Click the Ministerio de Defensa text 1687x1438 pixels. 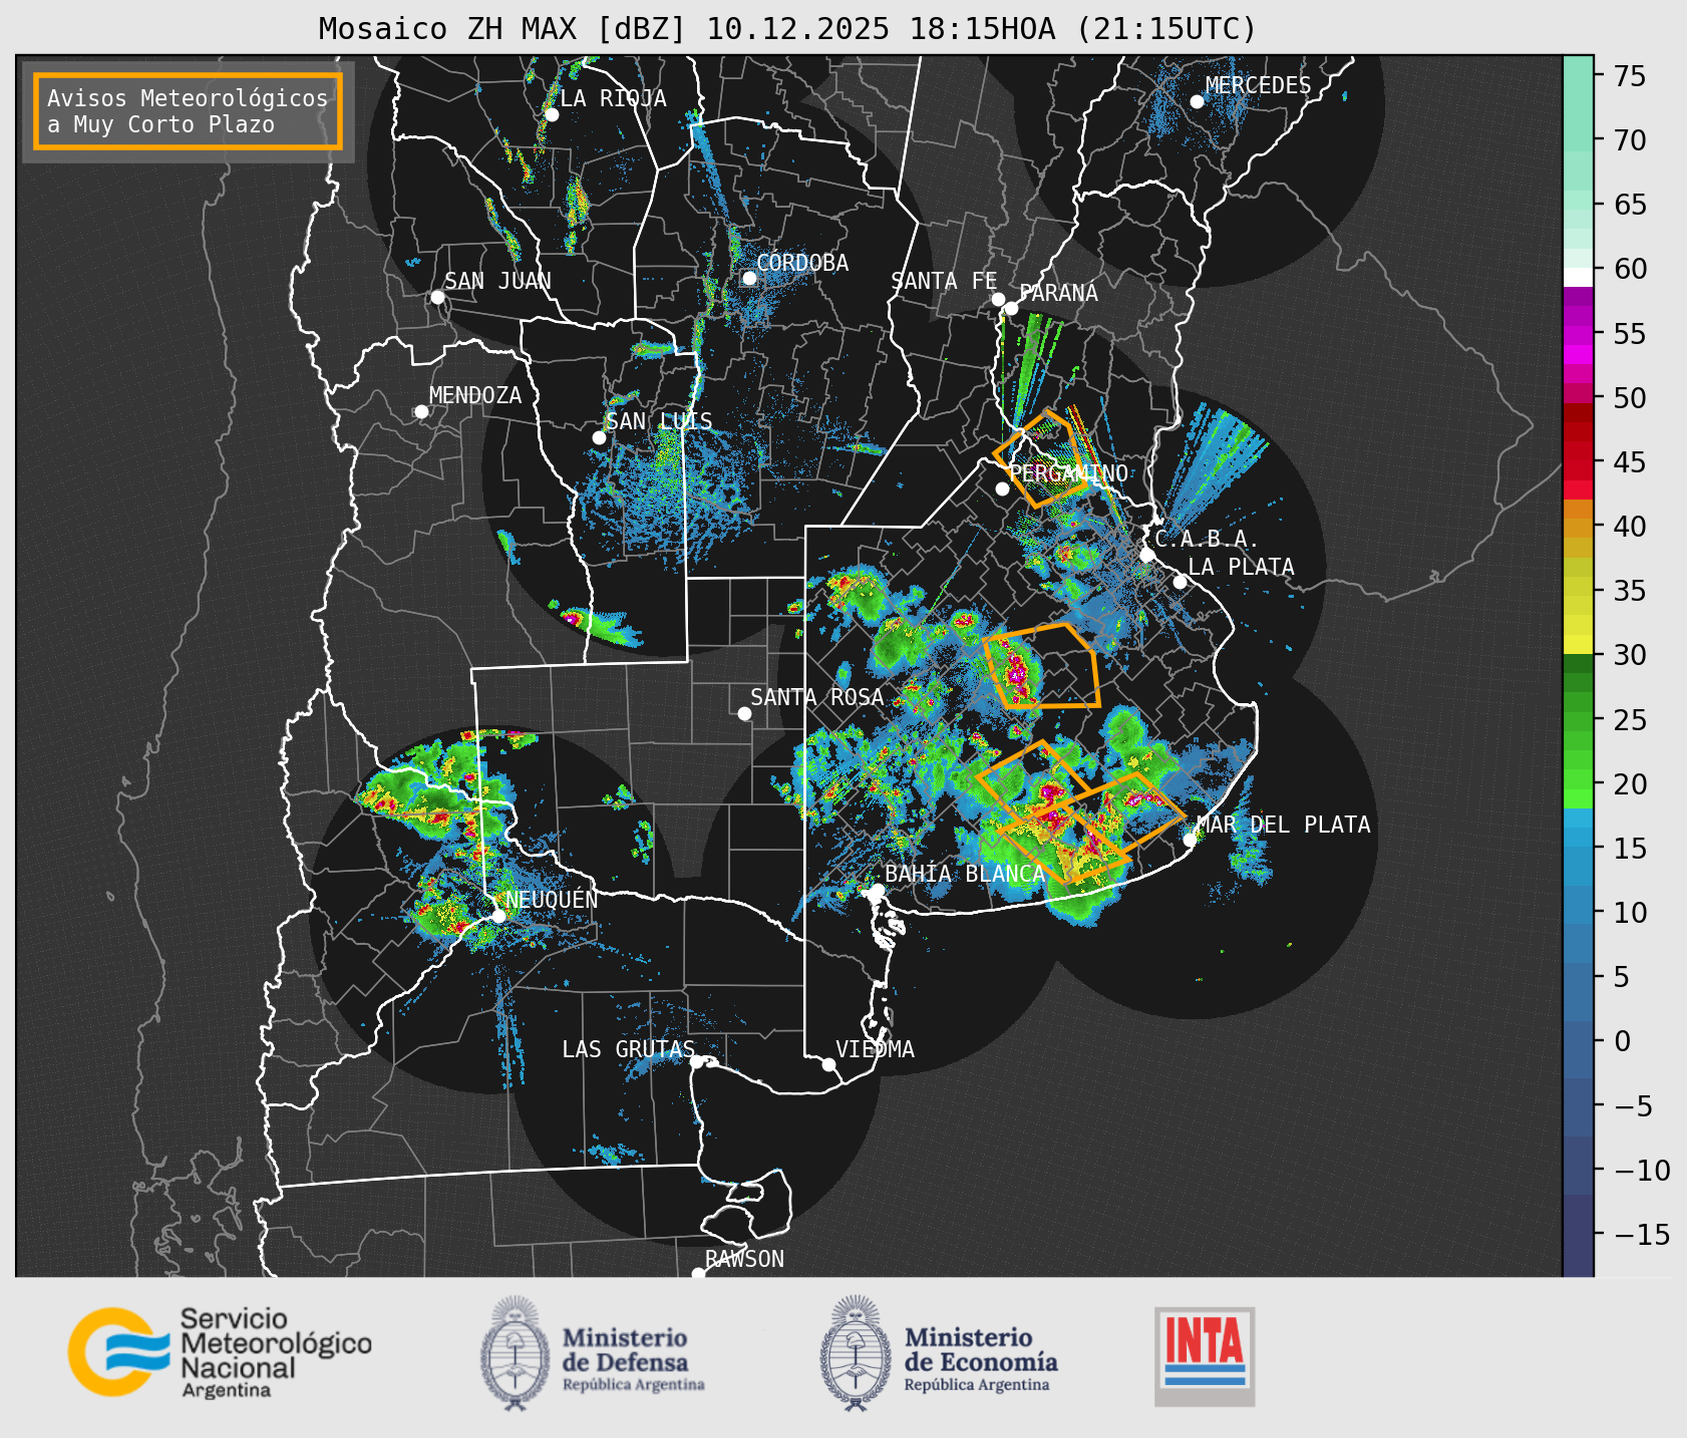633,1358
